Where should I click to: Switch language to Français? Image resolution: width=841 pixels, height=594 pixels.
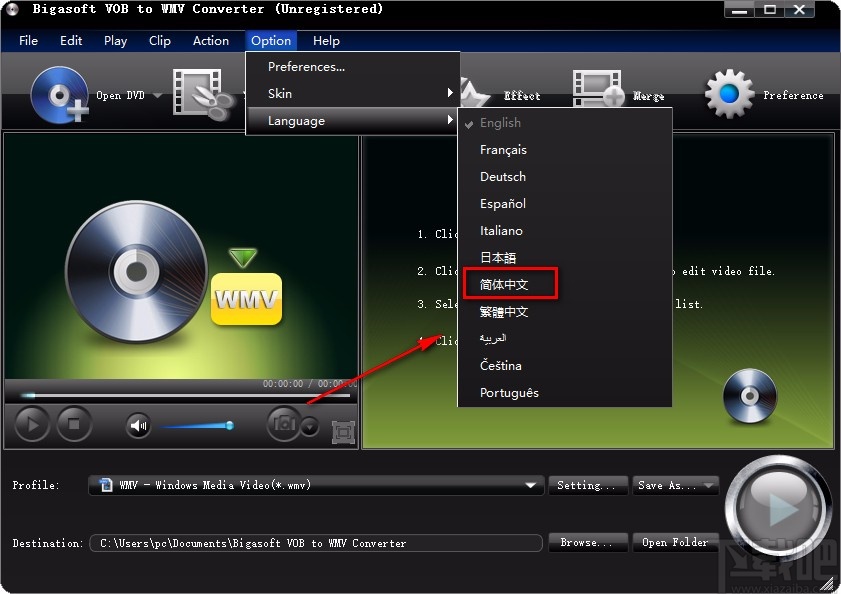pyautogui.click(x=502, y=149)
